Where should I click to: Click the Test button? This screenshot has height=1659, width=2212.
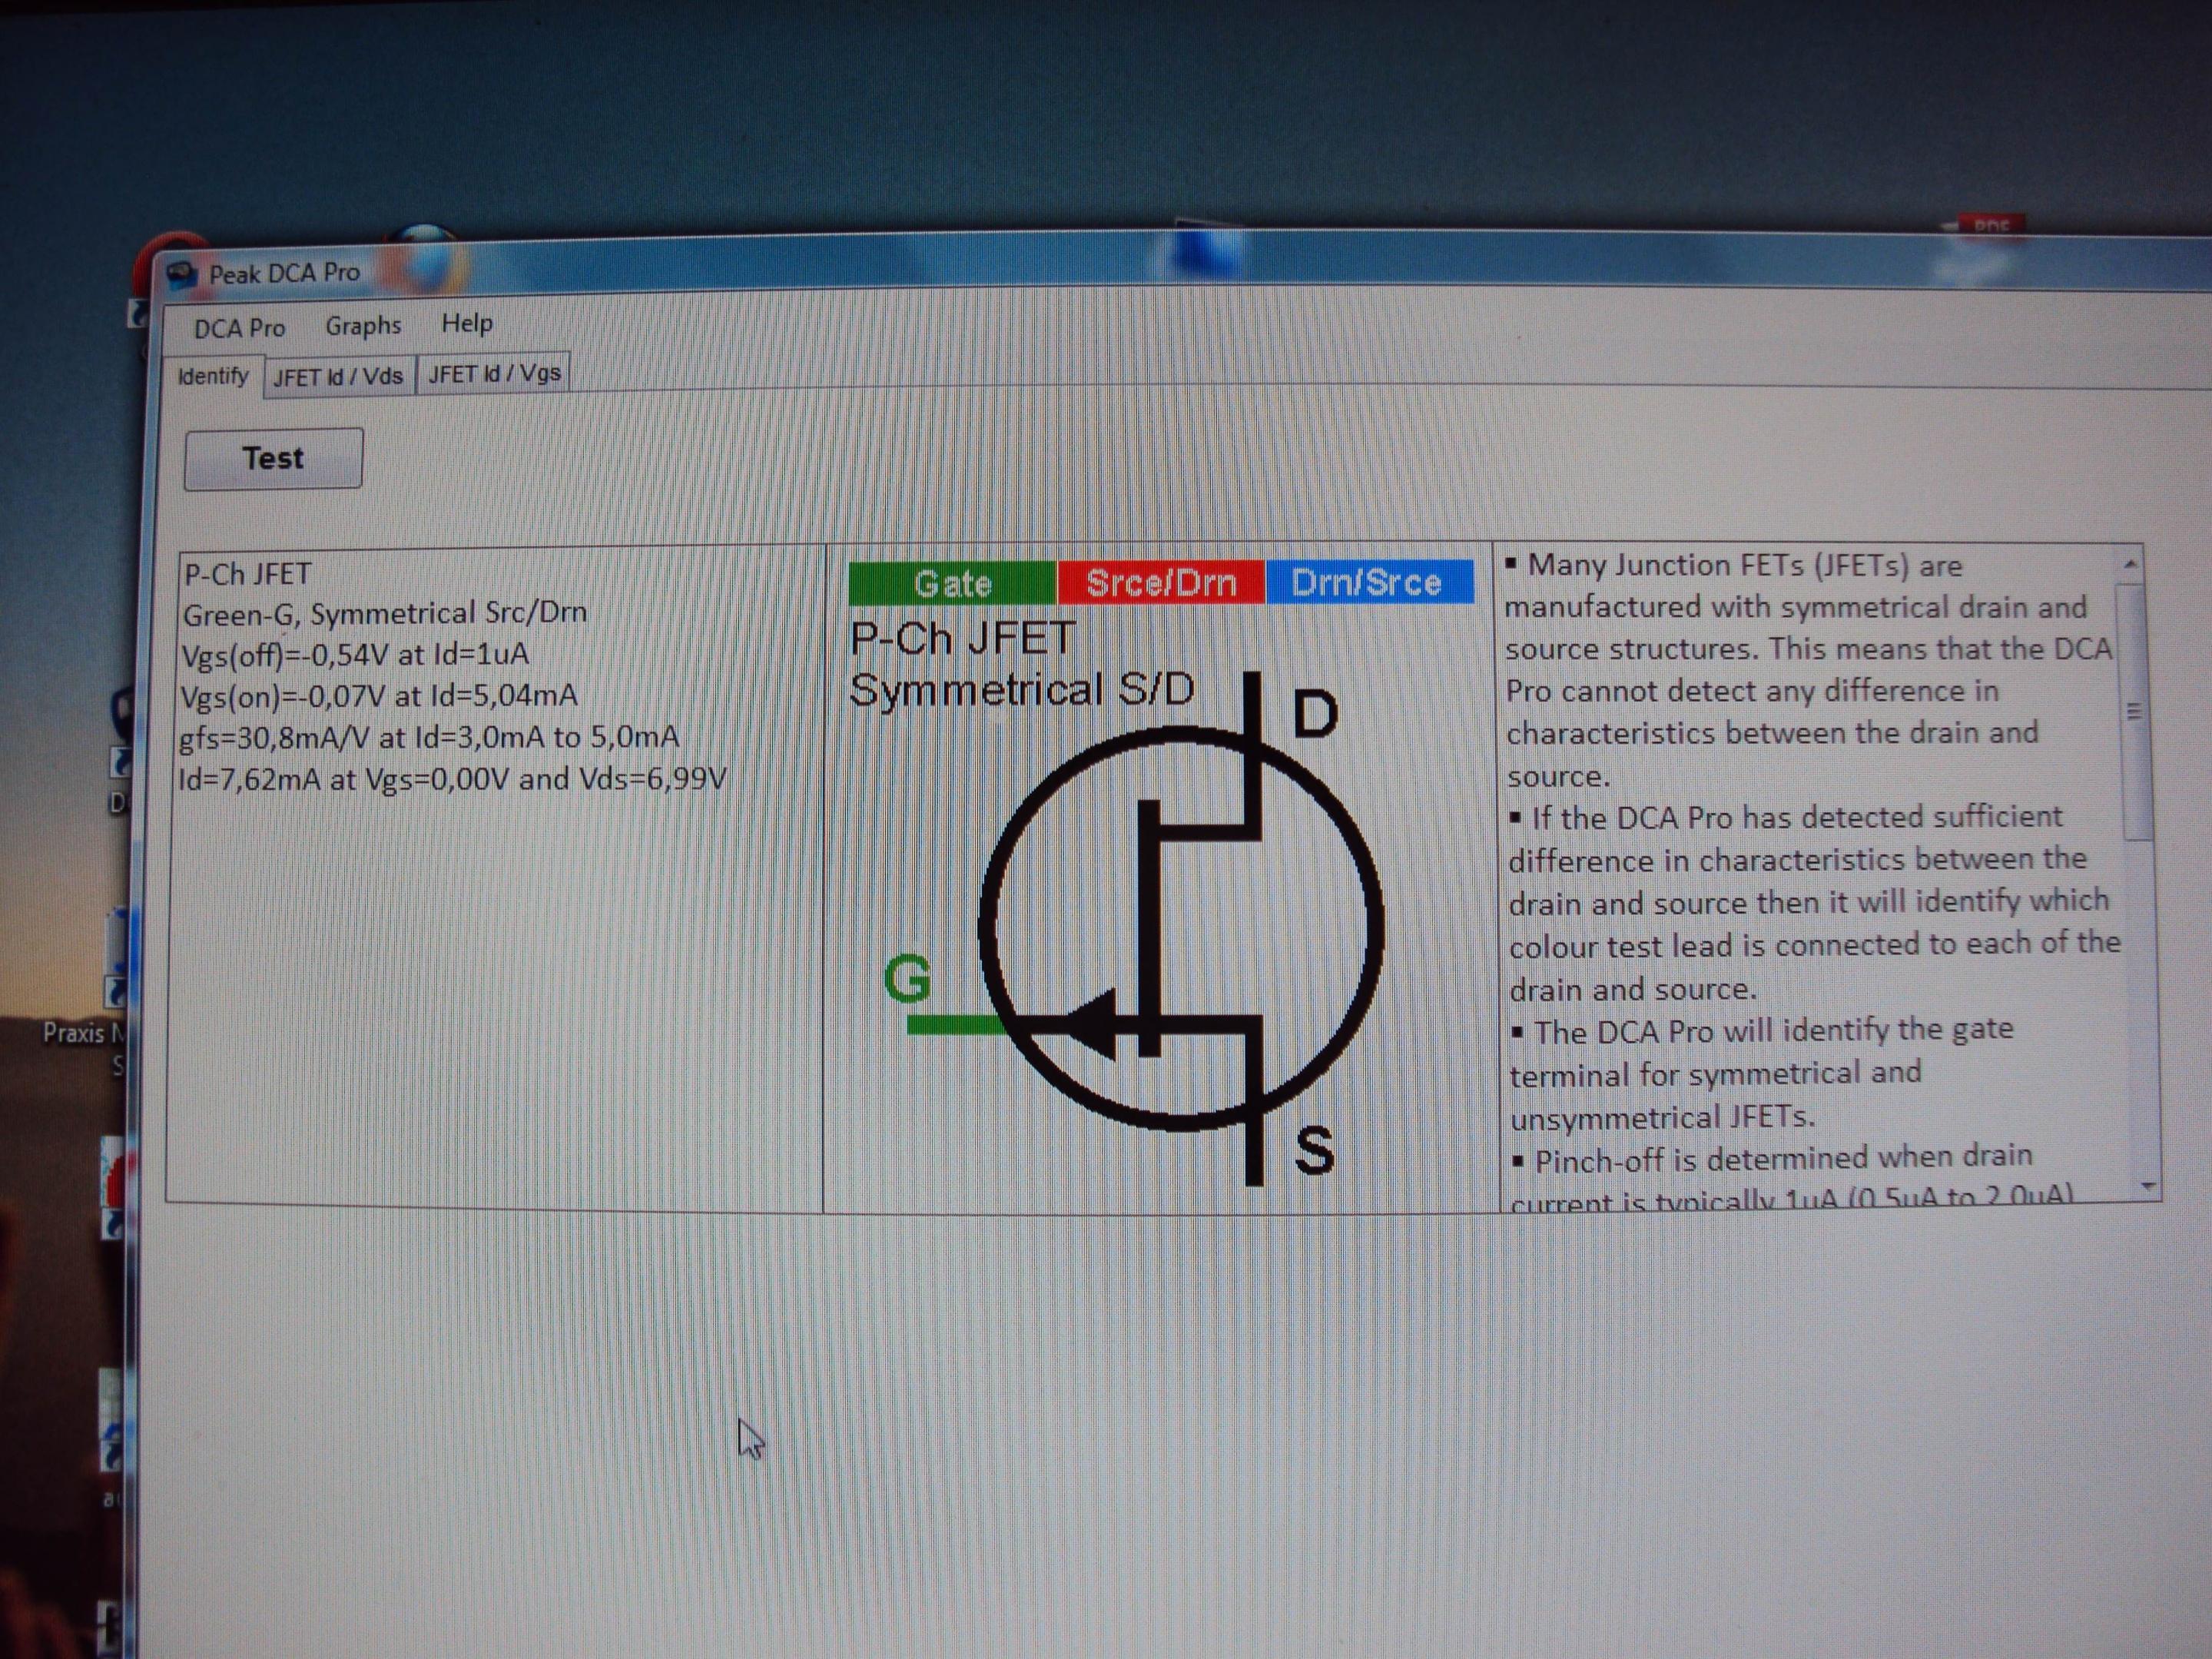(x=273, y=459)
